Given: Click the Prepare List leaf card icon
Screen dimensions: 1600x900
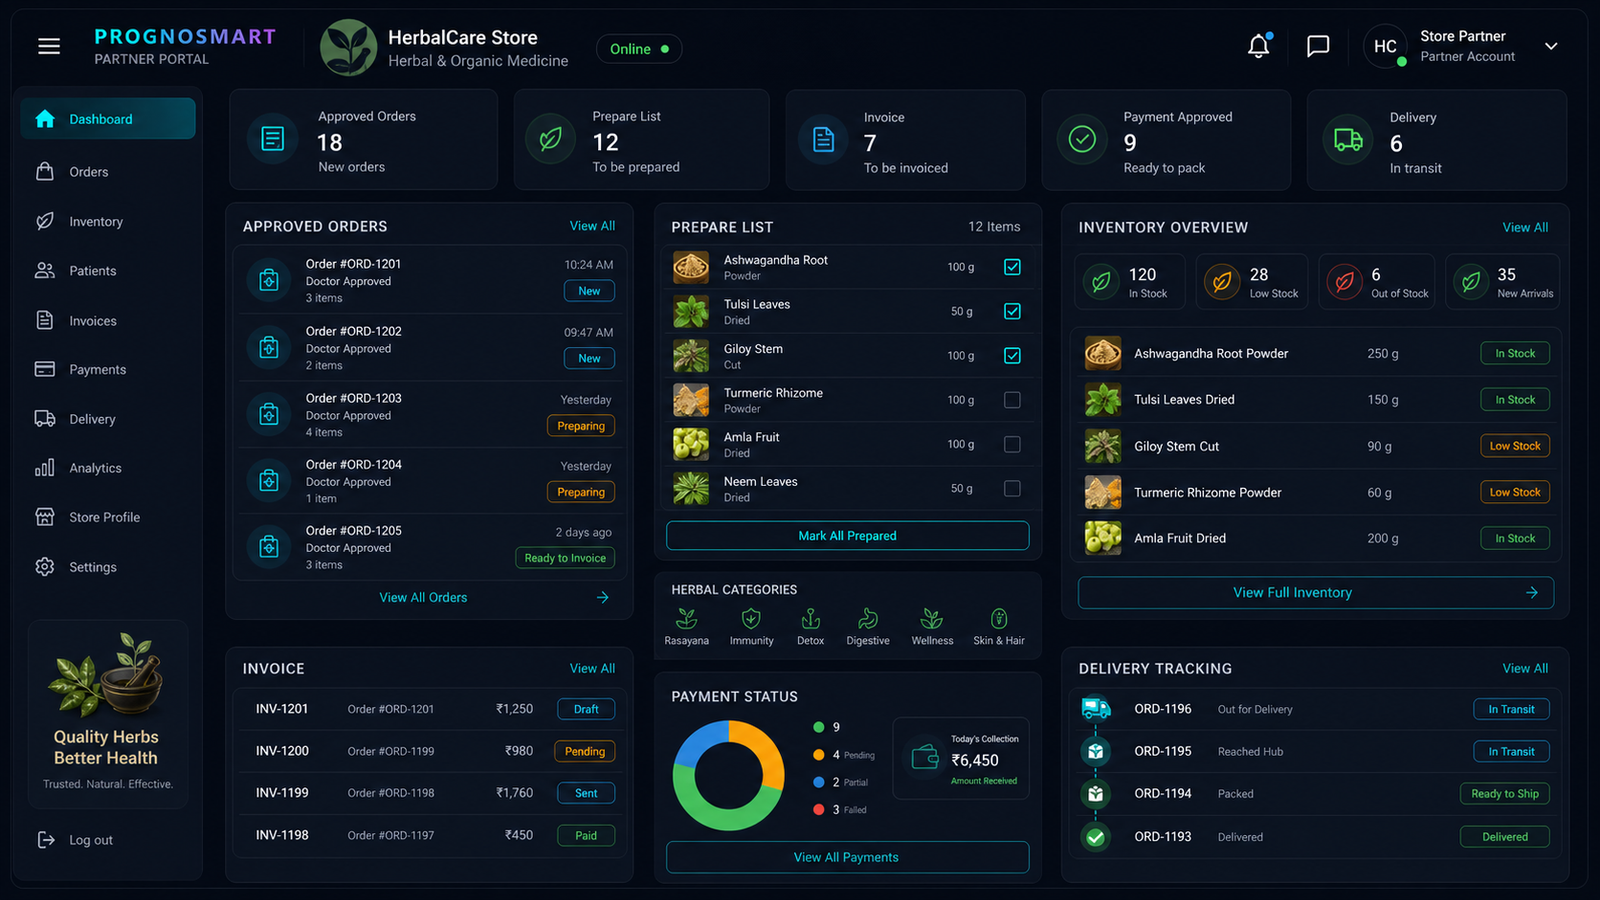Looking at the screenshot, I should coord(550,139).
